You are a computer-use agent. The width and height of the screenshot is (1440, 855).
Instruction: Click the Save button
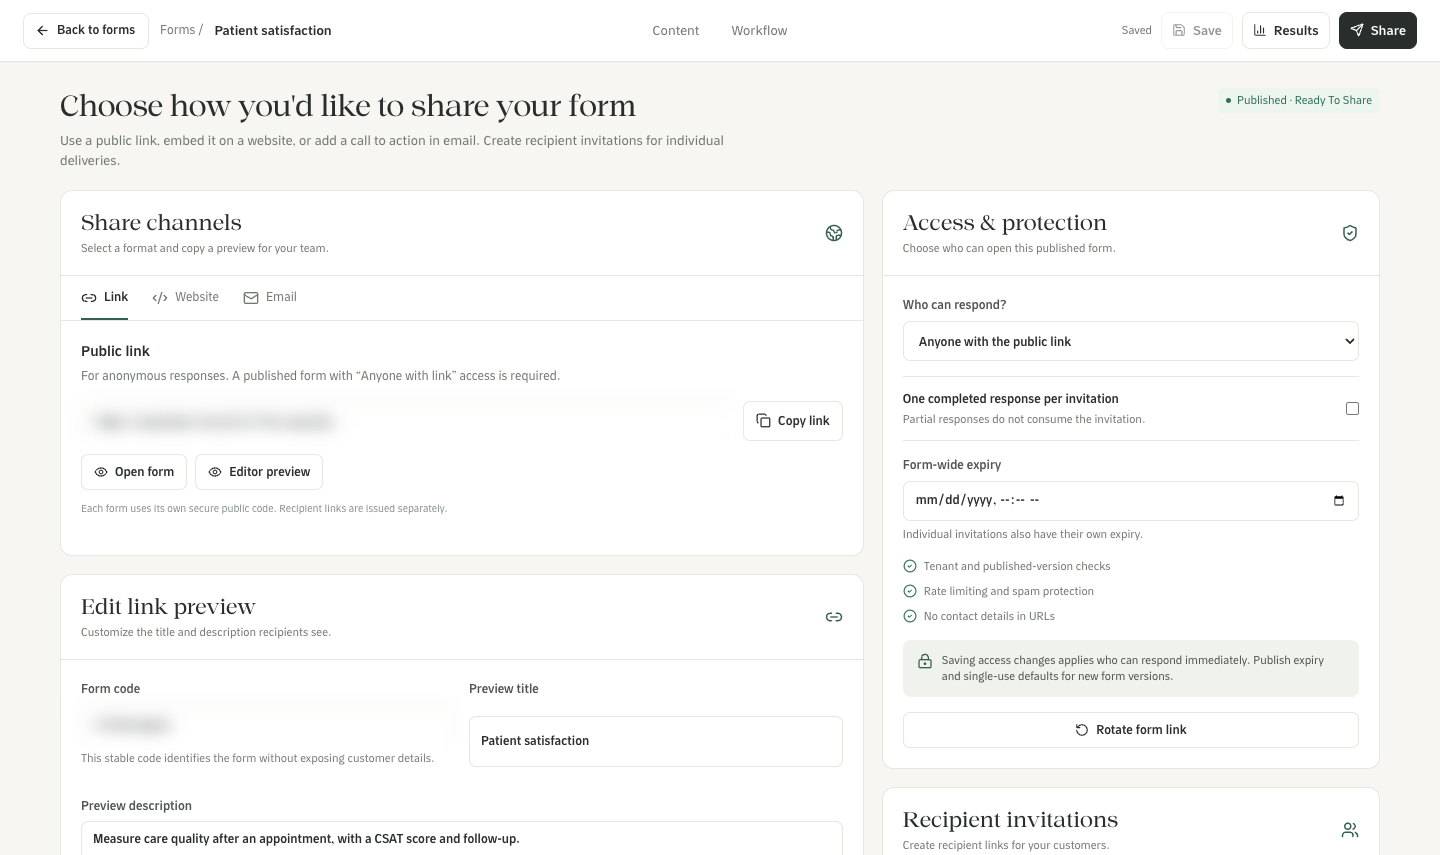coord(1197,31)
